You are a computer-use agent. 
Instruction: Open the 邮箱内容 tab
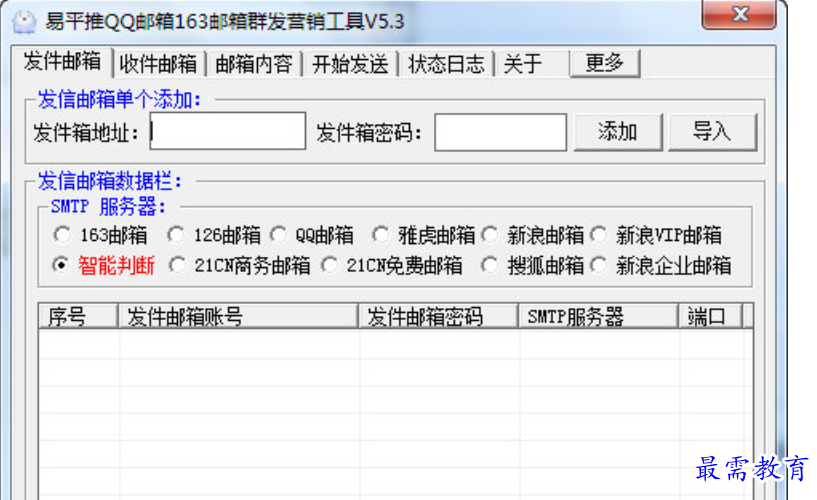pos(254,64)
